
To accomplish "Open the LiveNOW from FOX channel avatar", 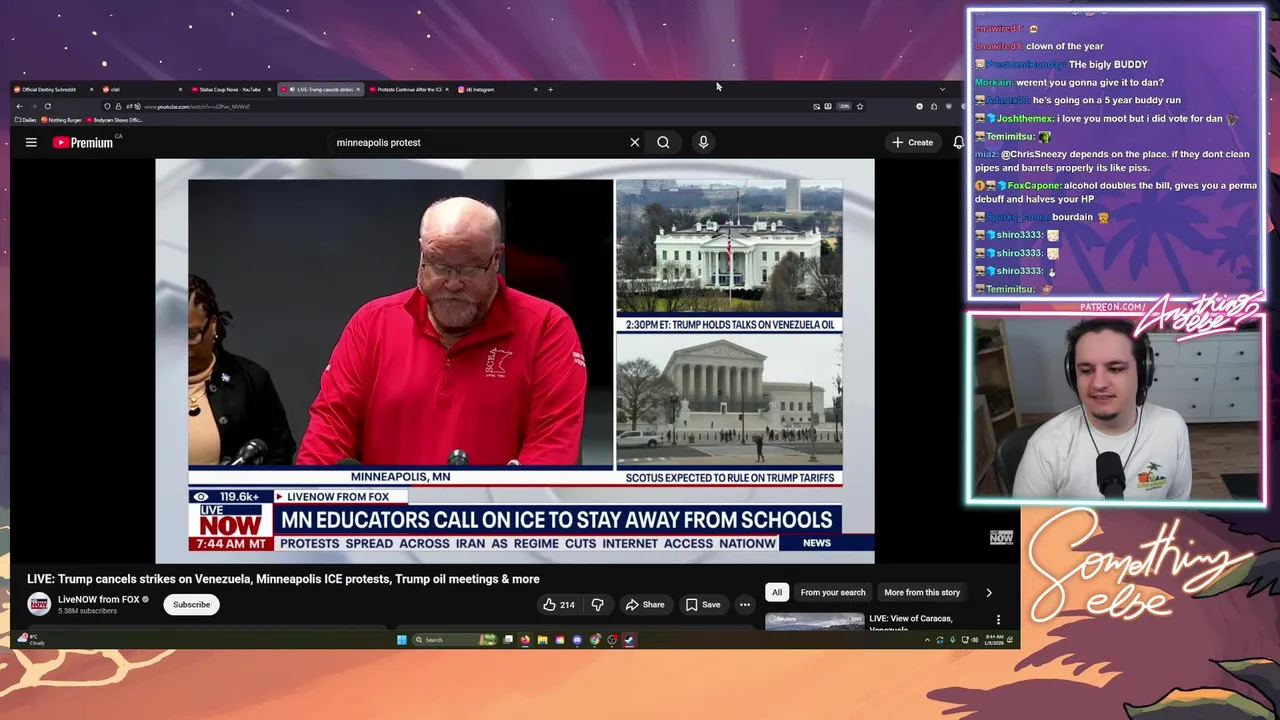I will [x=39, y=603].
